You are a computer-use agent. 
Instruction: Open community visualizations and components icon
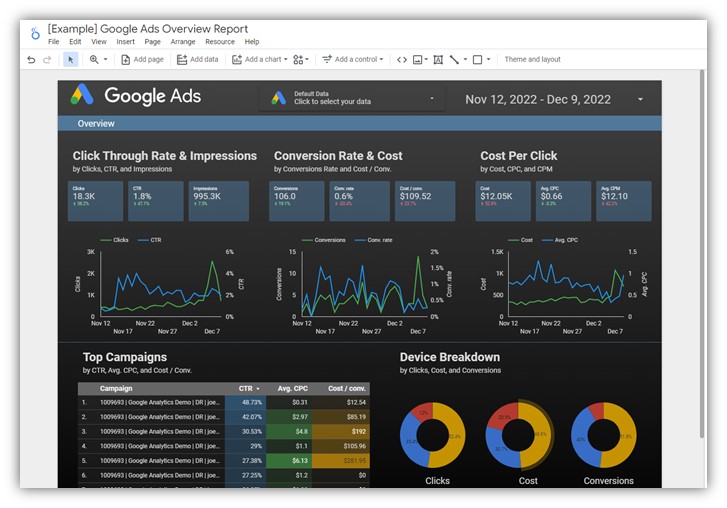coord(299,60)
